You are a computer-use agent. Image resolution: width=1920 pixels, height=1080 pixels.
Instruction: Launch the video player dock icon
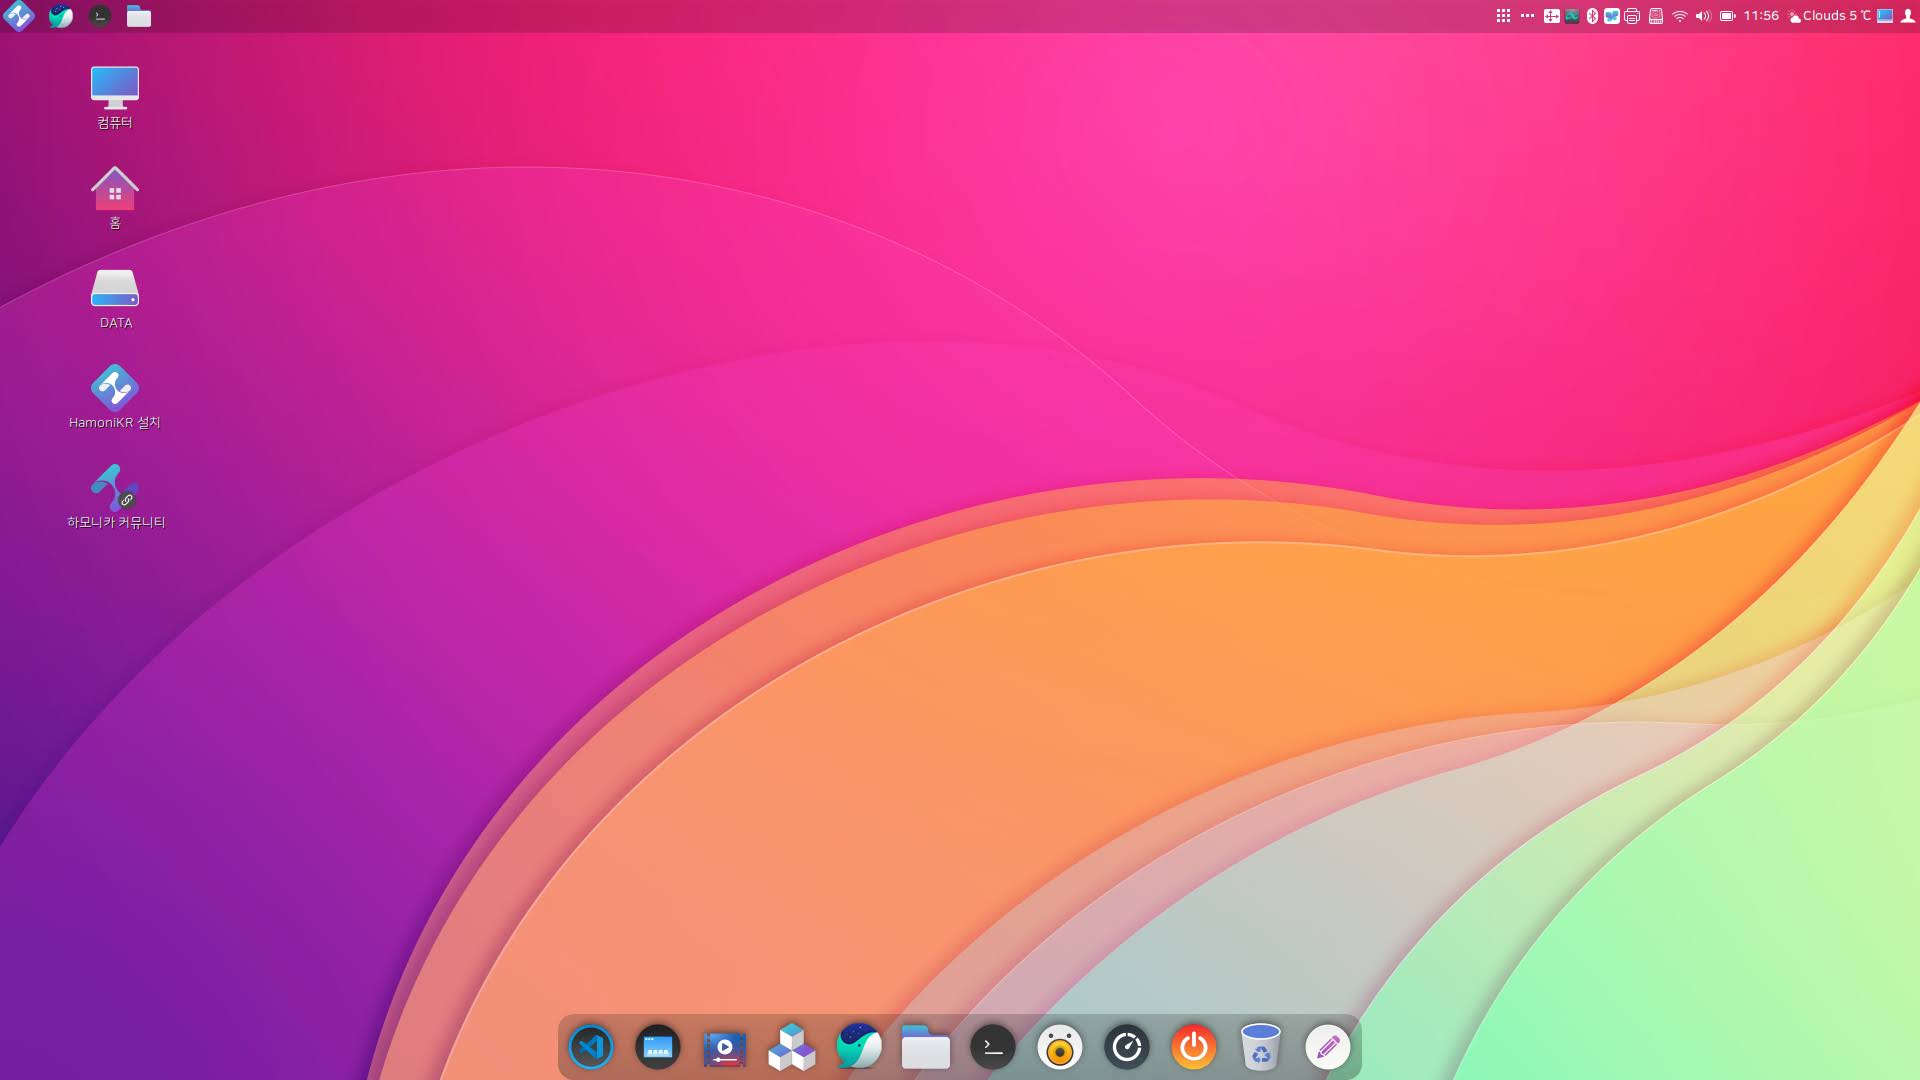pyautogui.click(x=725, y=1047)
